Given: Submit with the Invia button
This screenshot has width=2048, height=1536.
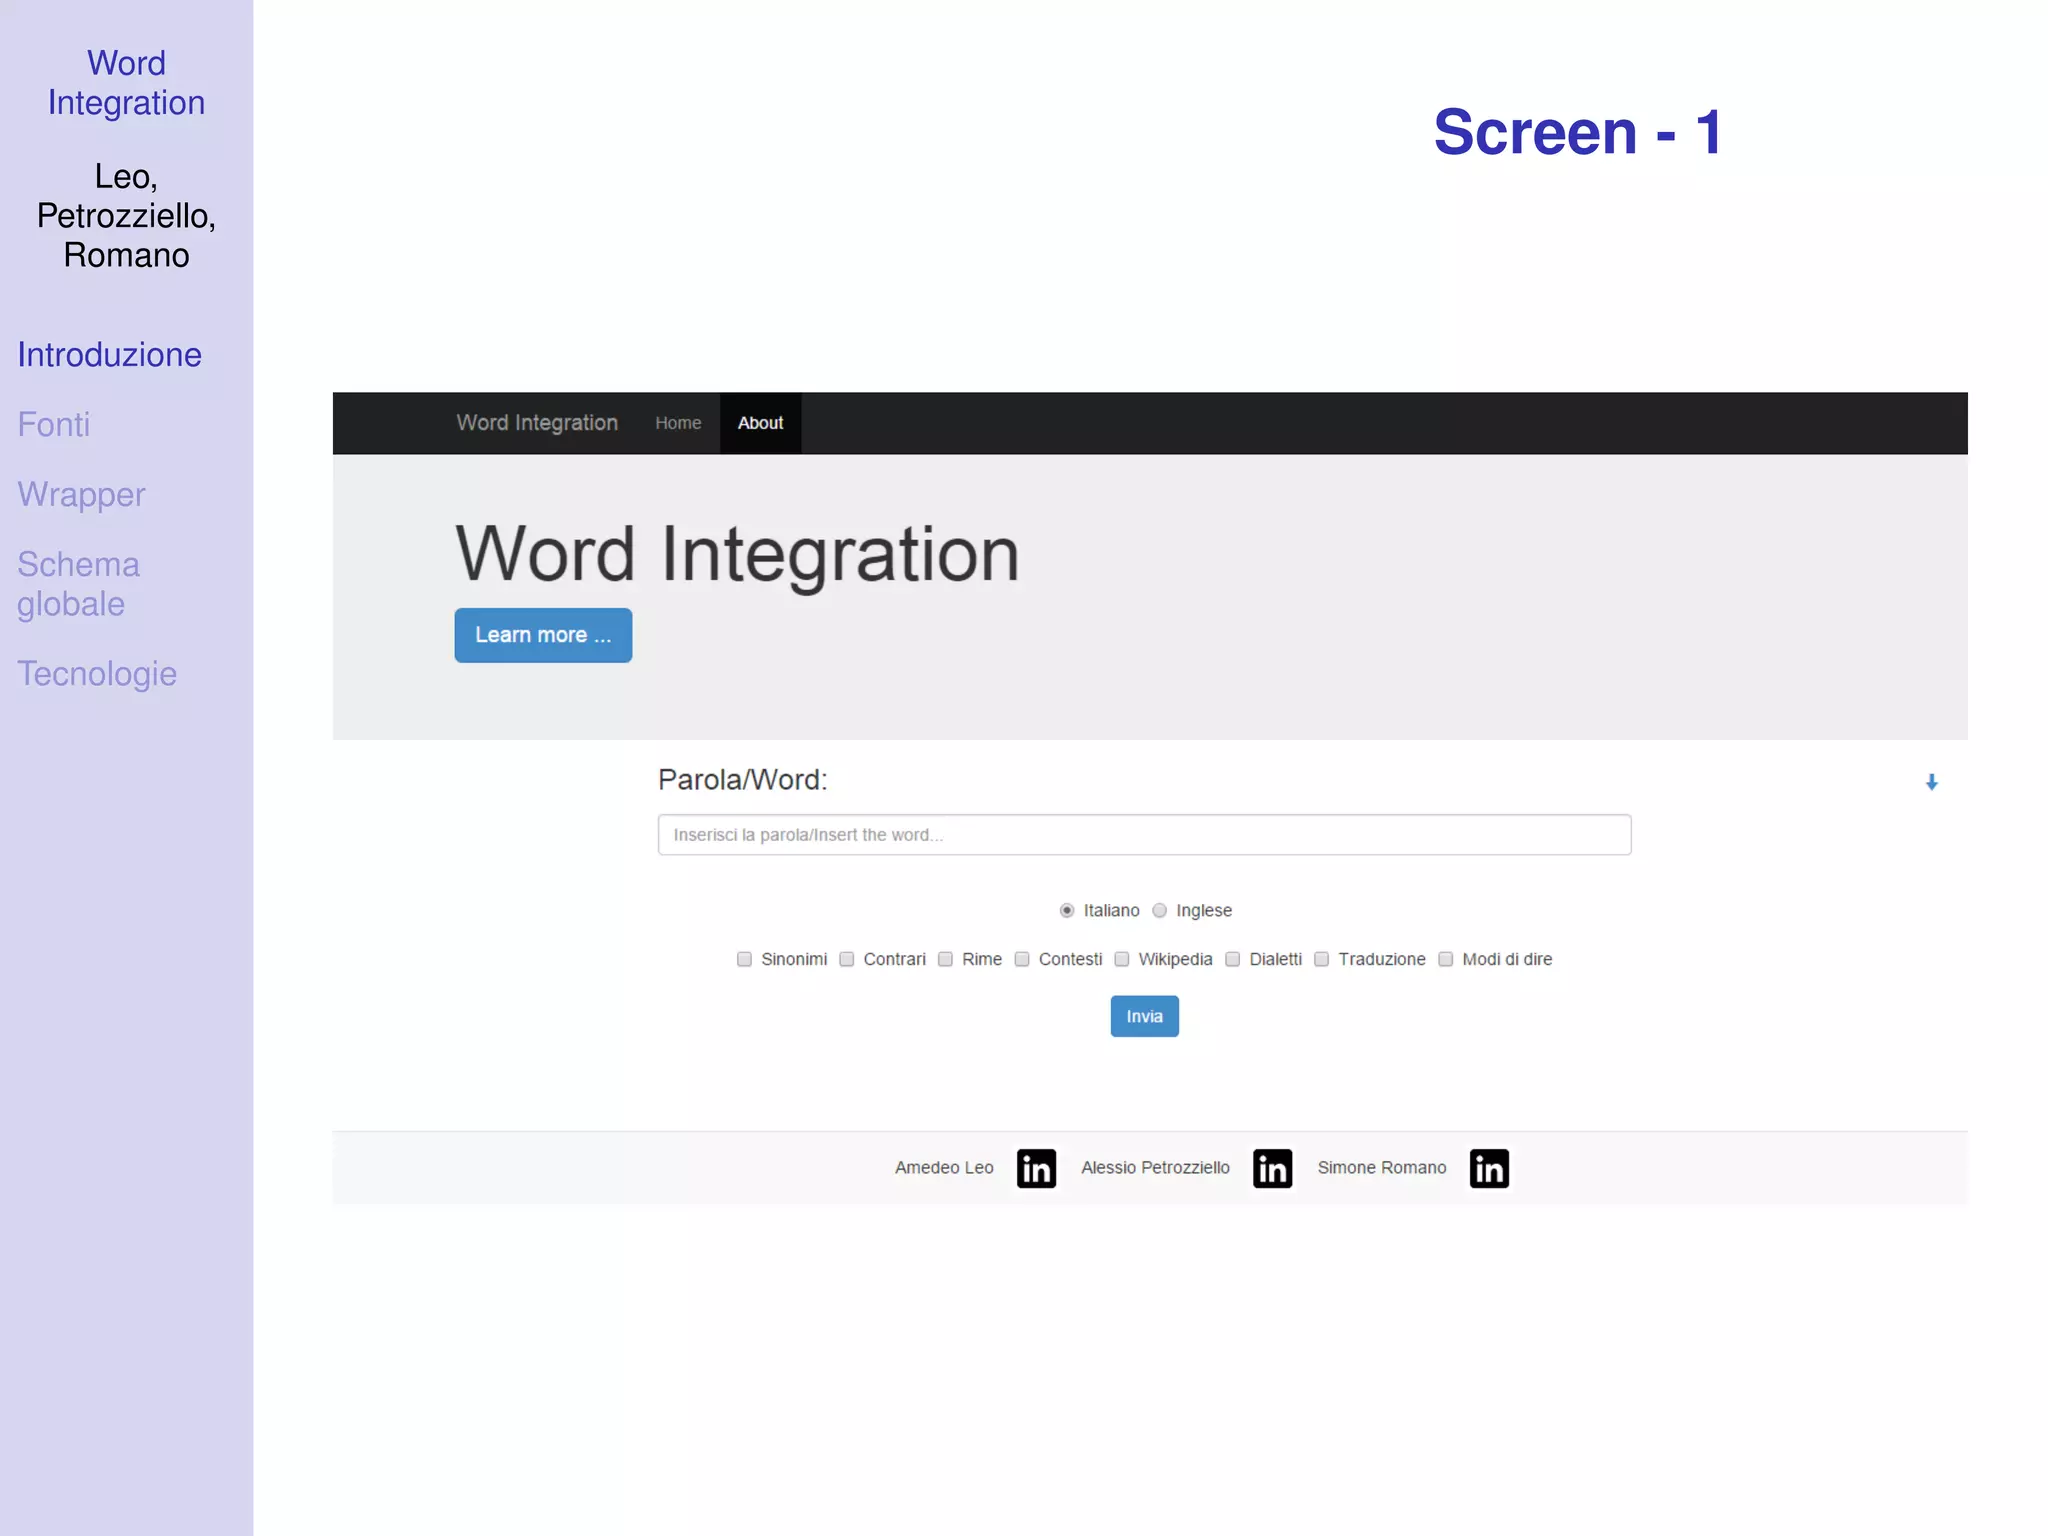Looking at the screenshot, I should [1144, 1016].
